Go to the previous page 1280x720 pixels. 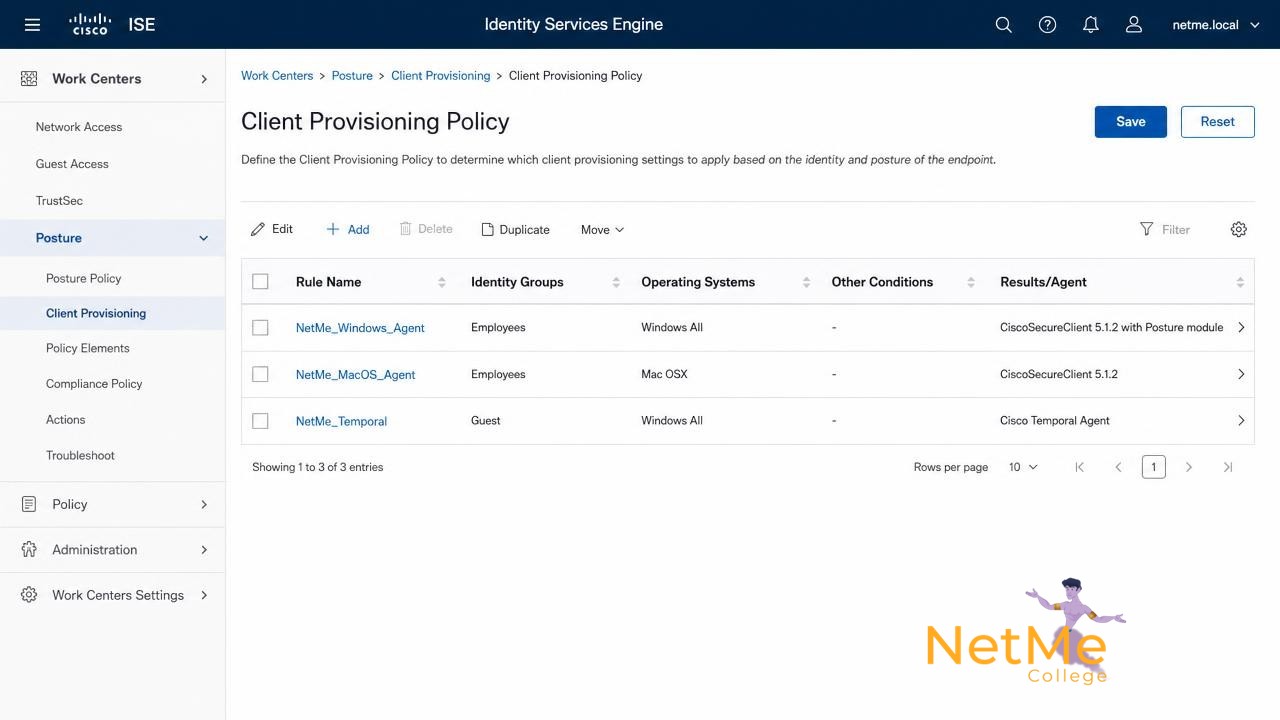click(x=1118, y=467)
